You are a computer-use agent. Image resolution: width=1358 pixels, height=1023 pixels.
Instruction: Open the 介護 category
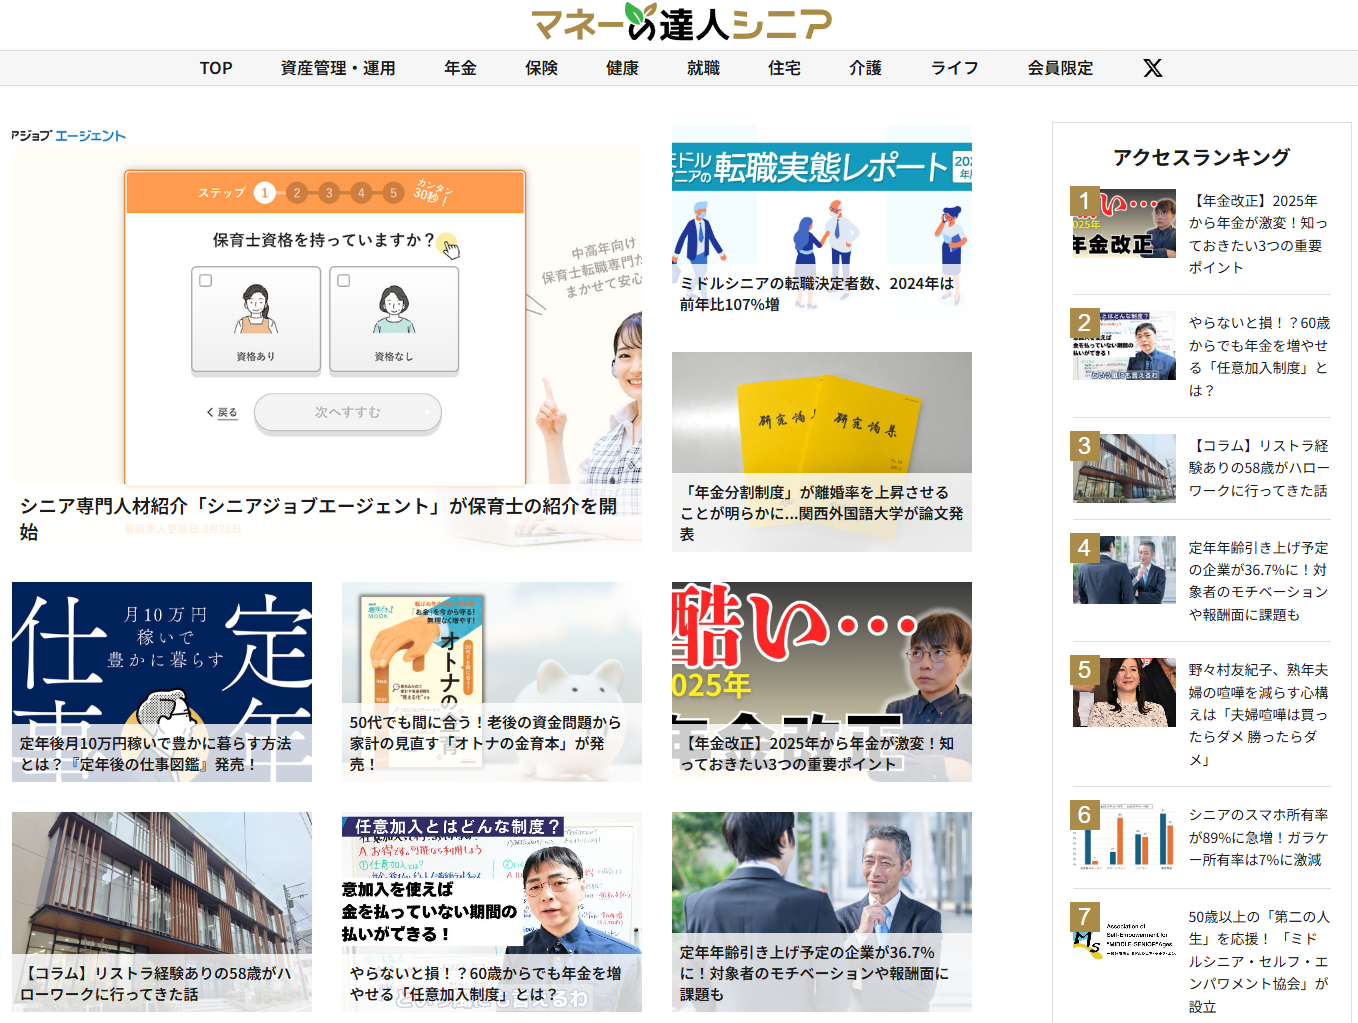[x=865, y=68]
